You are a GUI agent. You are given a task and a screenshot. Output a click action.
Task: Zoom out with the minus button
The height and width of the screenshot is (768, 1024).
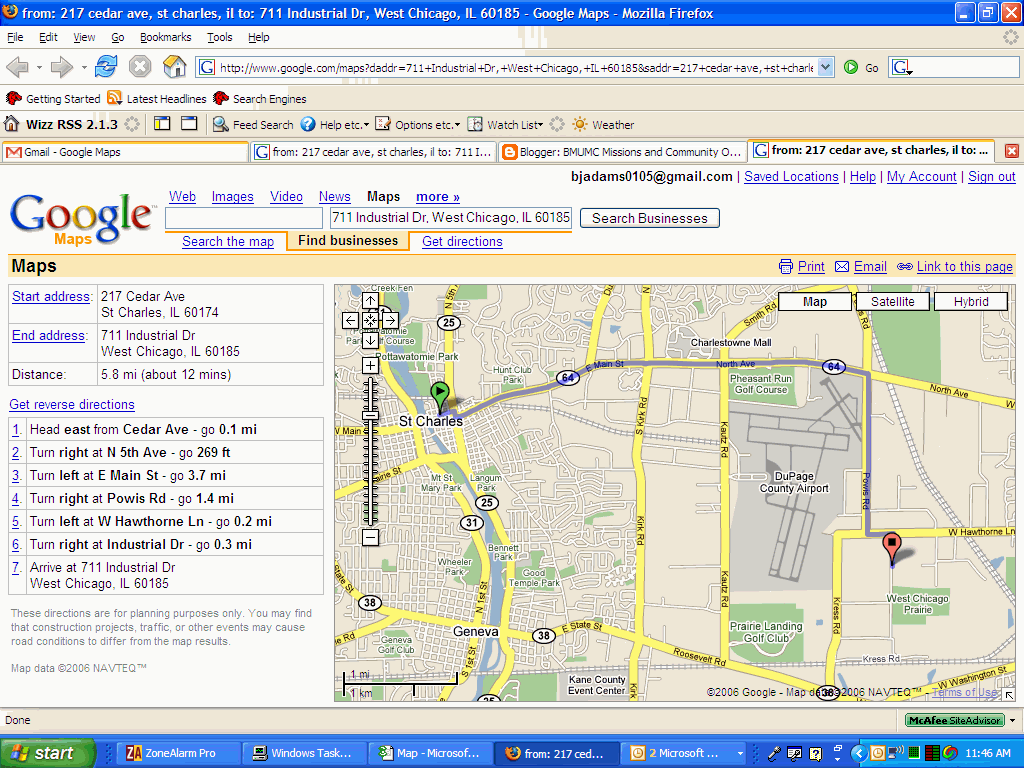[370, 537]
